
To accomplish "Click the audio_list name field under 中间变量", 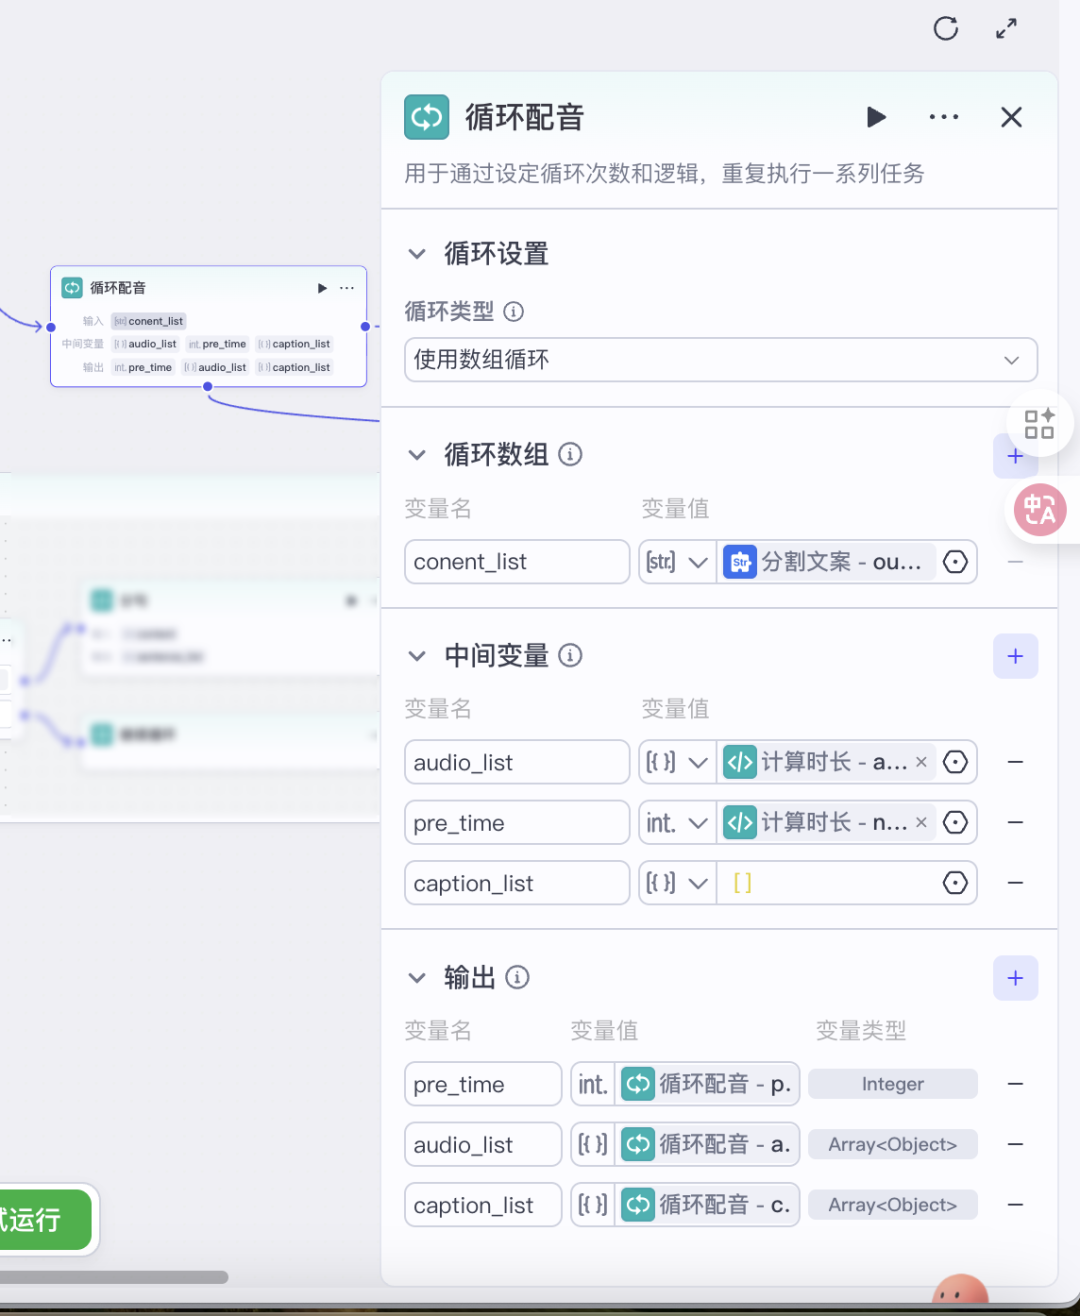I will pyautogui.click(x=517, y=762).
